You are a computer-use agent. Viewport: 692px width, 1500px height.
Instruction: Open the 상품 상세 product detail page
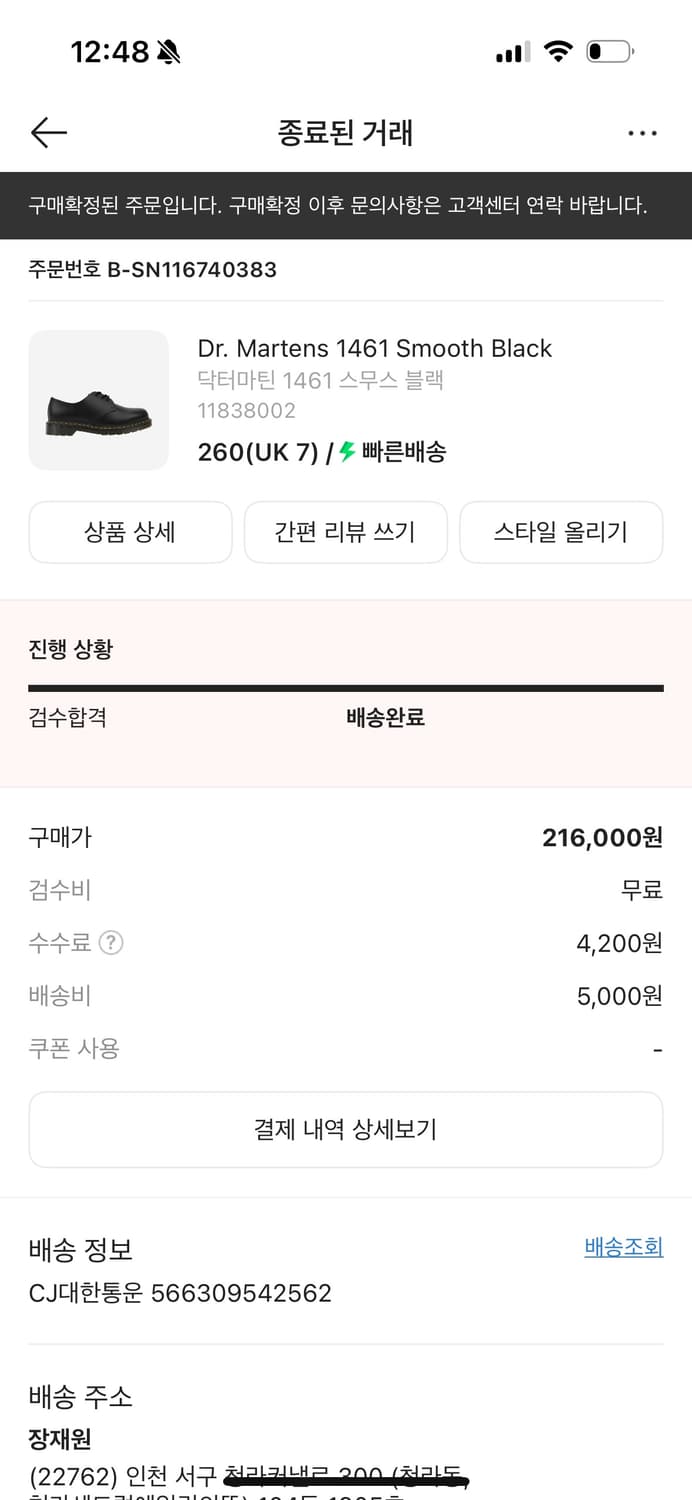(130, 532)
